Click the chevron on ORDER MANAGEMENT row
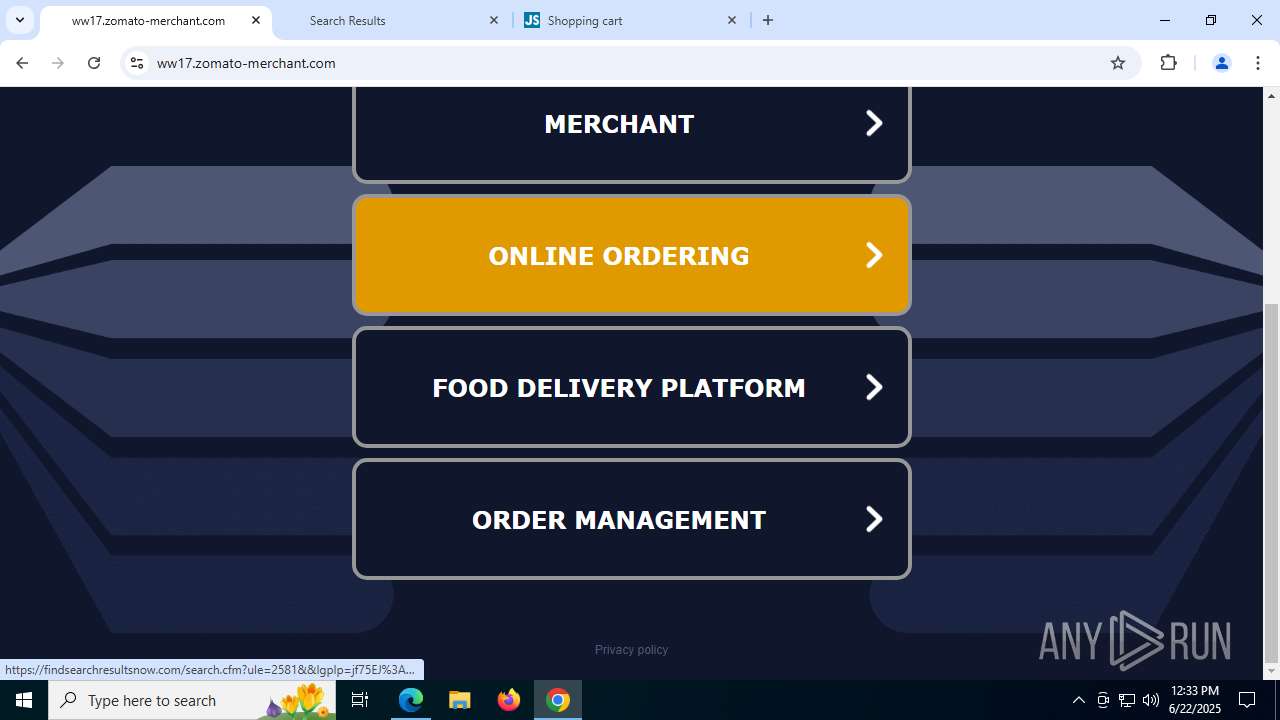 (x=874, y=519)
